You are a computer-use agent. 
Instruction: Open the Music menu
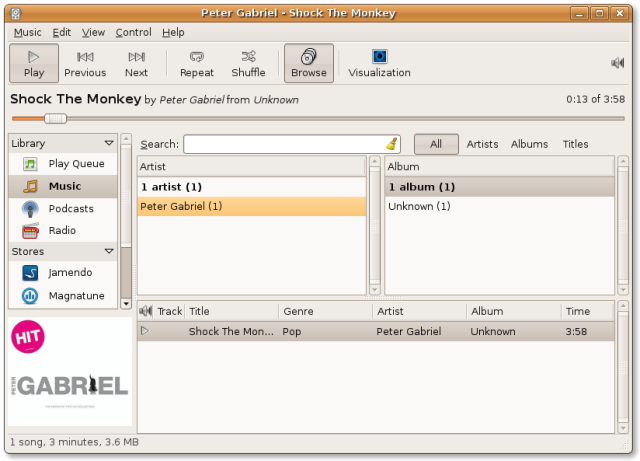(x=27, y=32)
